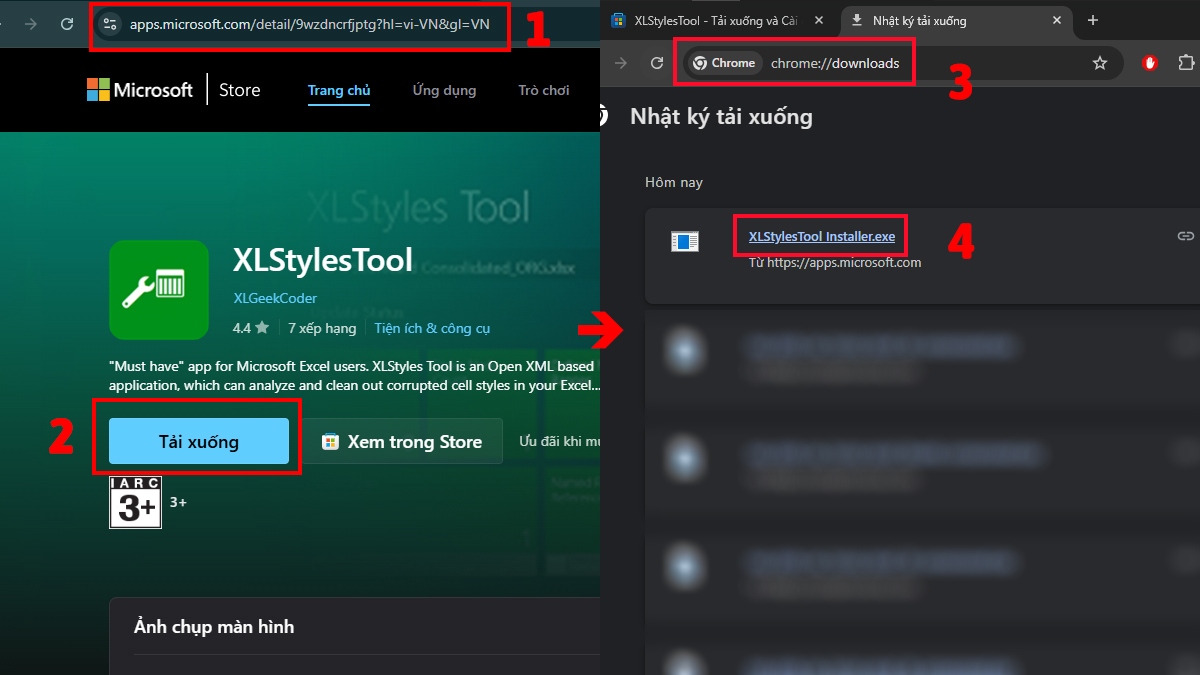Select Ứng dụng in the Store navigation
The height and width of the screenshot is (675, 1200).
443,90
